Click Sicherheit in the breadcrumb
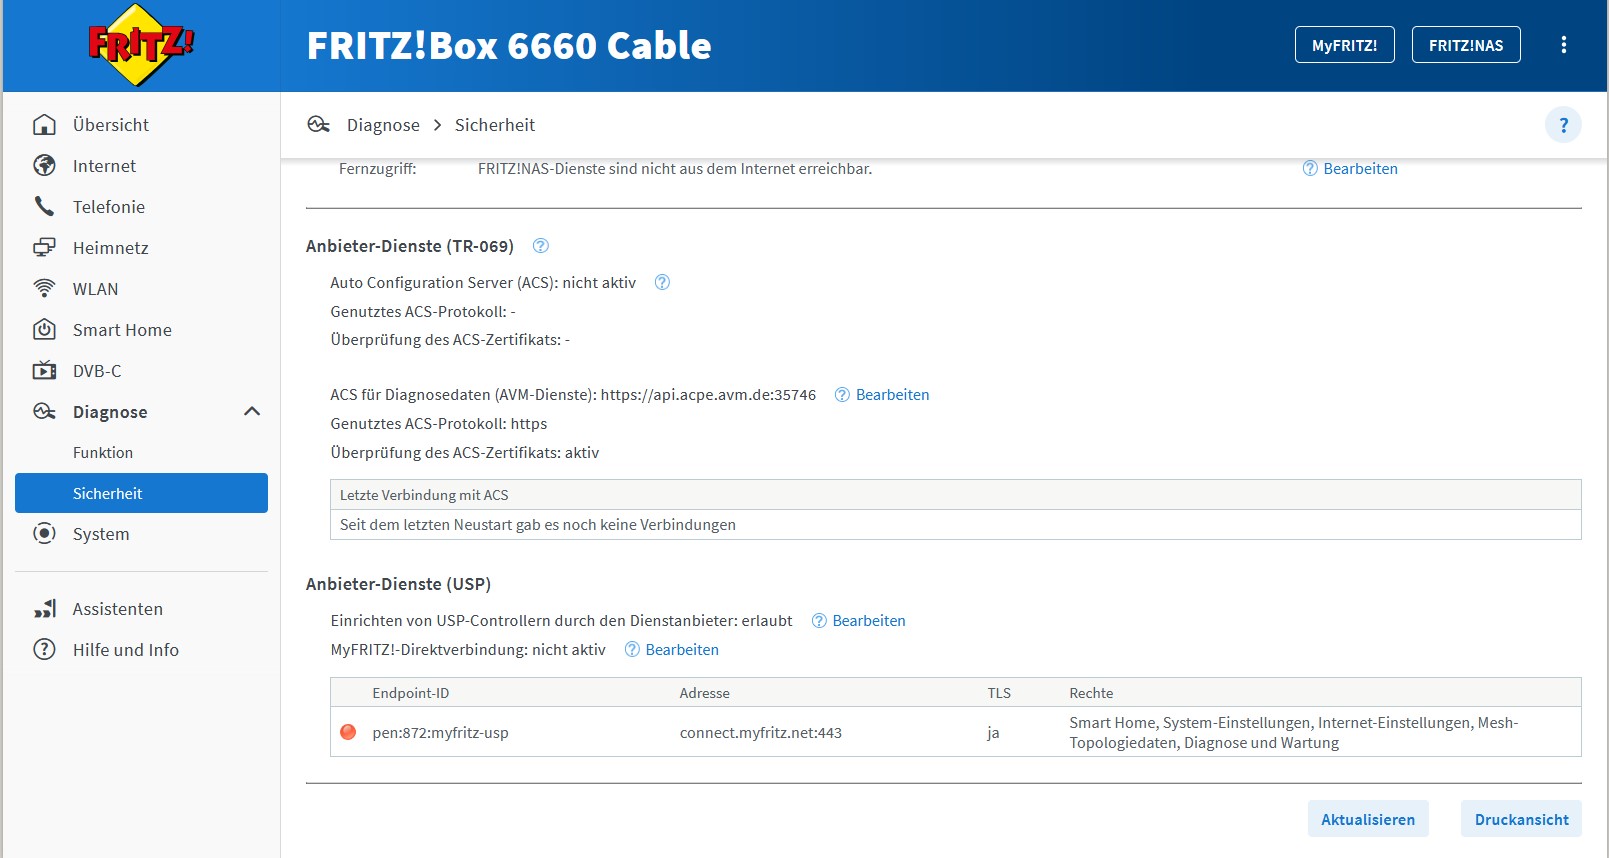This screenshot has width=1609, height=858. tap(495, 125)
